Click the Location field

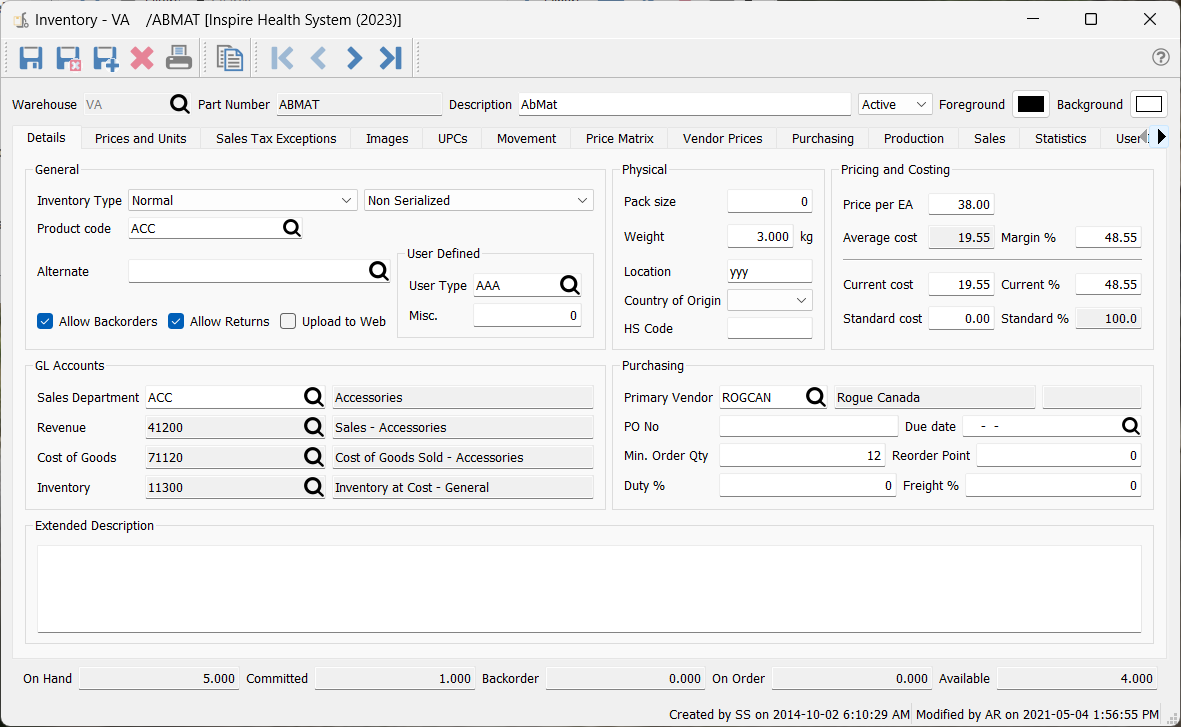pyautogui.click(x=770, y=271)
